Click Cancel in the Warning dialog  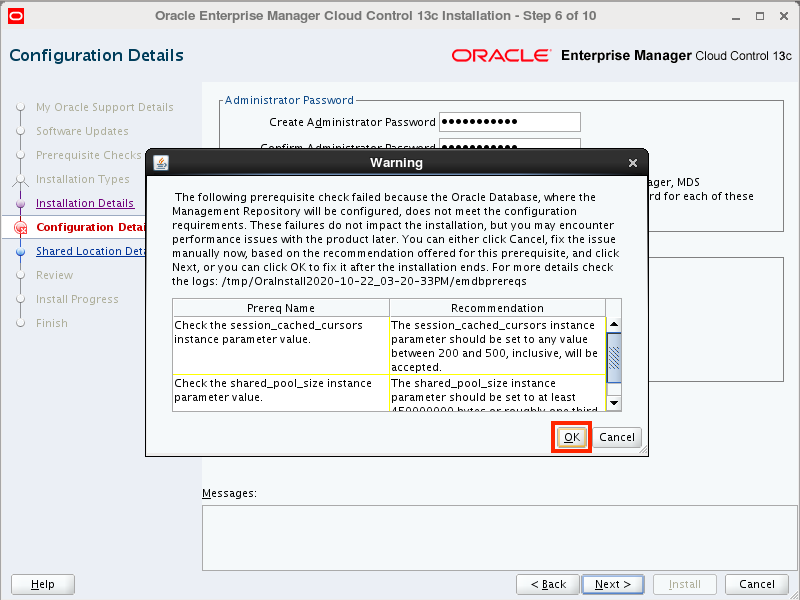pyautogui.click(x=617, y=437)
